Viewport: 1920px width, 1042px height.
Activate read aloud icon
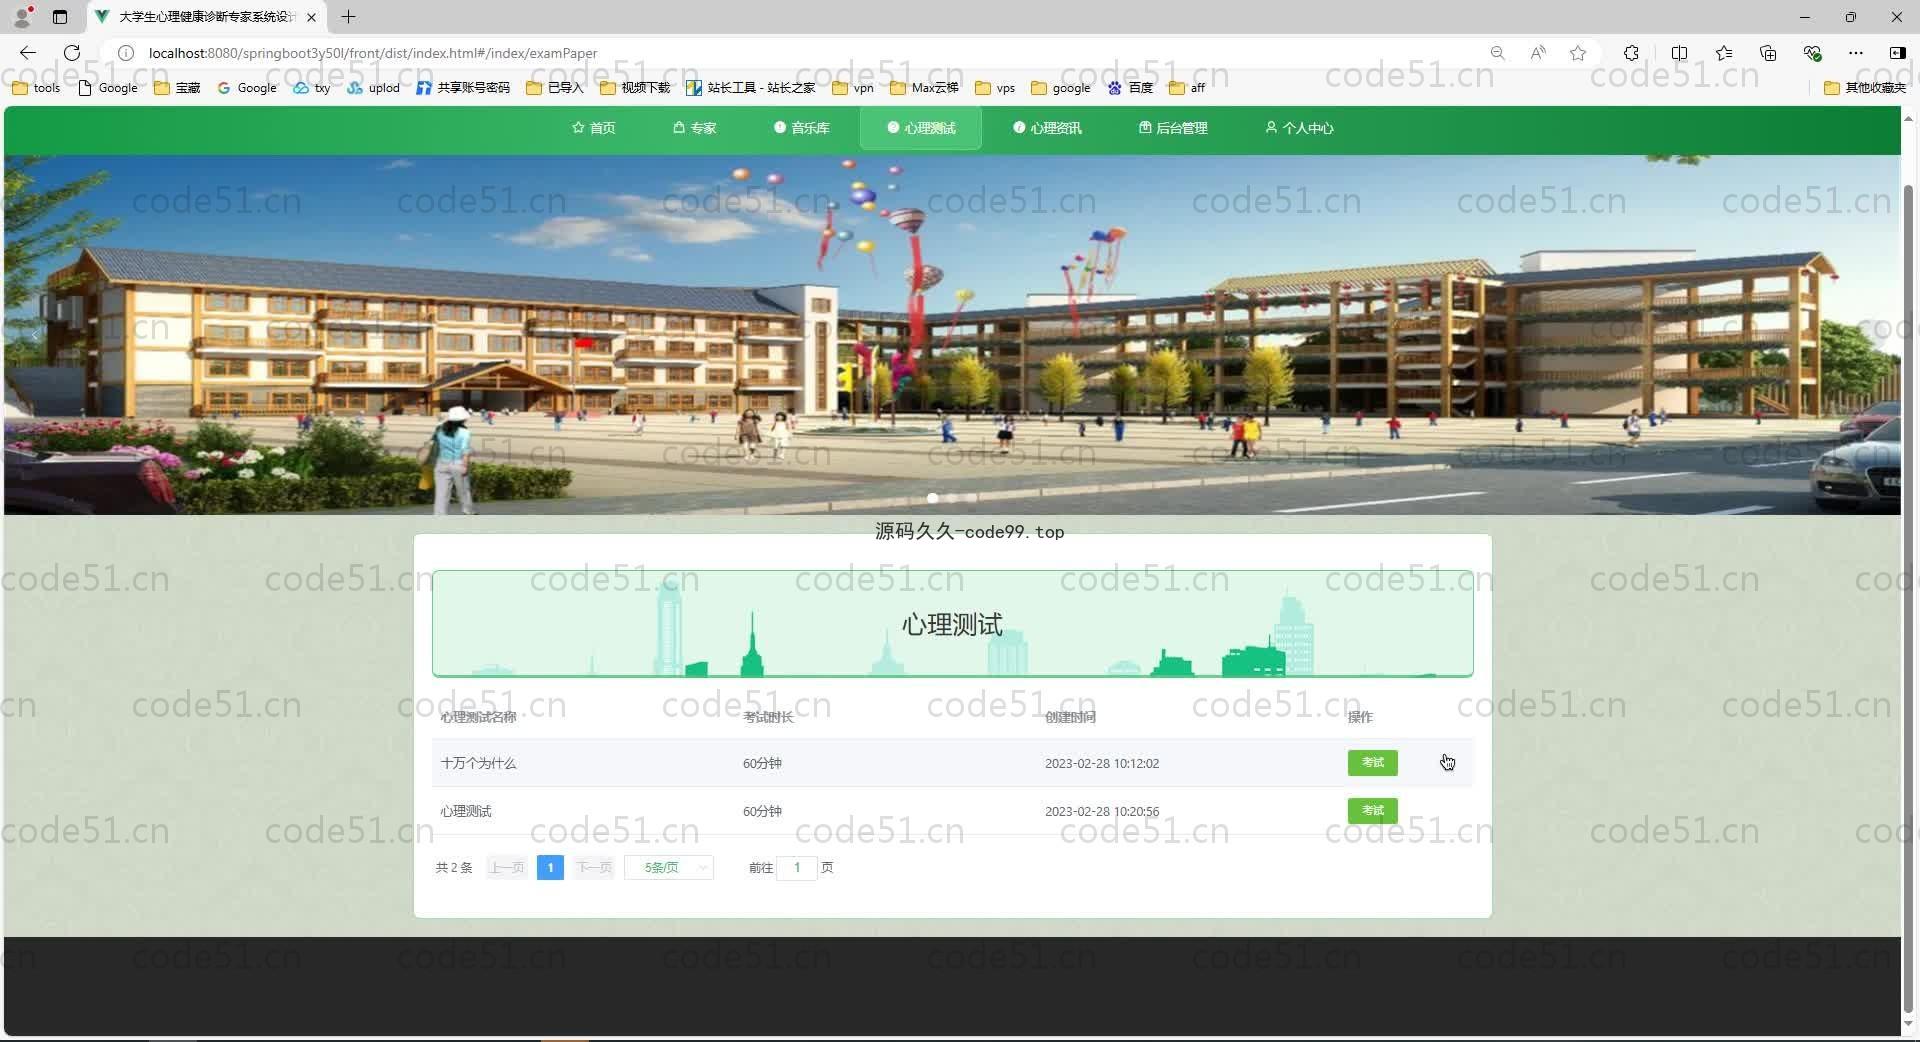[1538, 53]
